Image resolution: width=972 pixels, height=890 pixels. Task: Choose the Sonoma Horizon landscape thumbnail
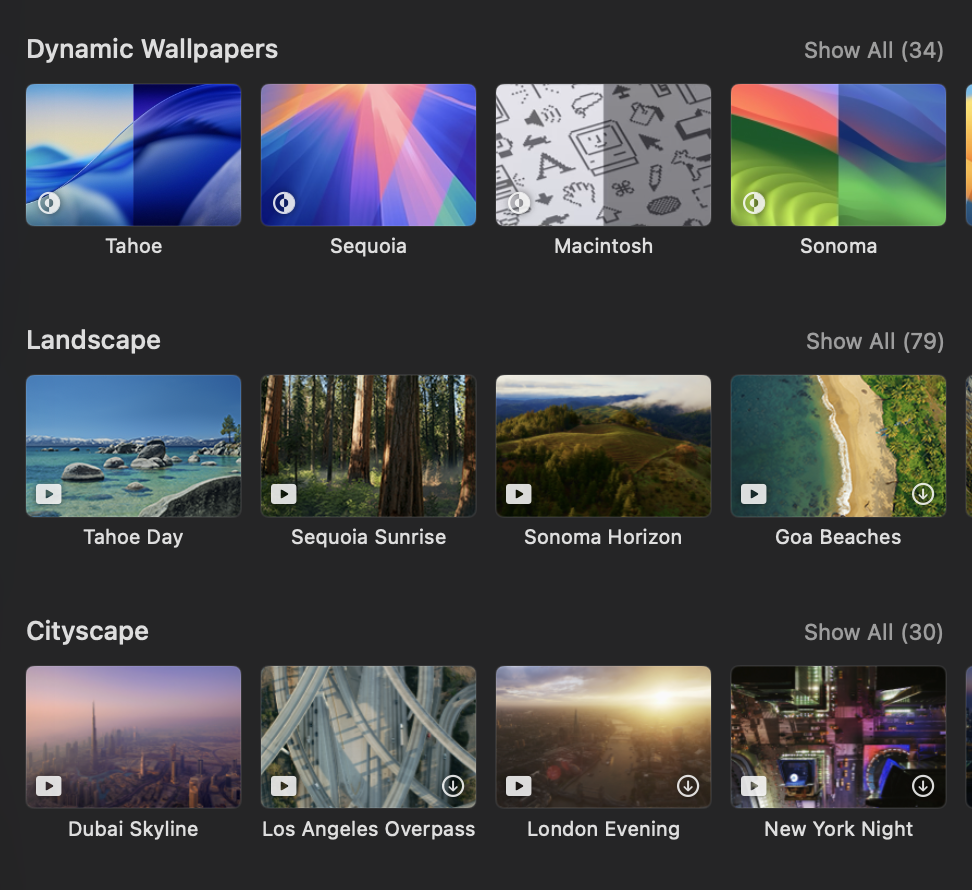603,446
